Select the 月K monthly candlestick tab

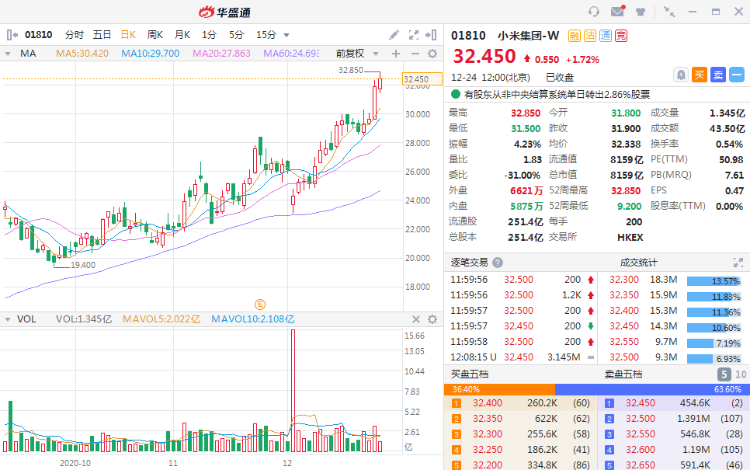[182, 35]
